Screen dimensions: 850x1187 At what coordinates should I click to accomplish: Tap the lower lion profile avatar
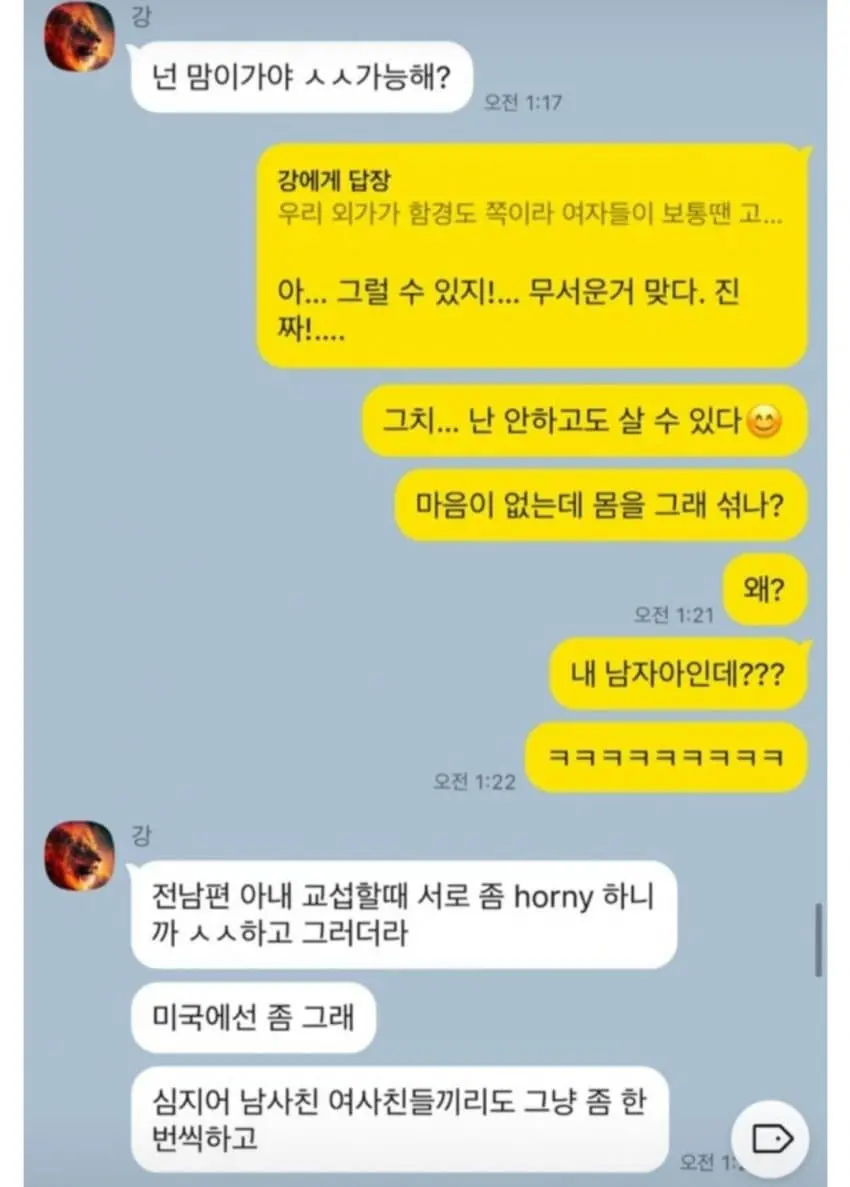(79, 855)
